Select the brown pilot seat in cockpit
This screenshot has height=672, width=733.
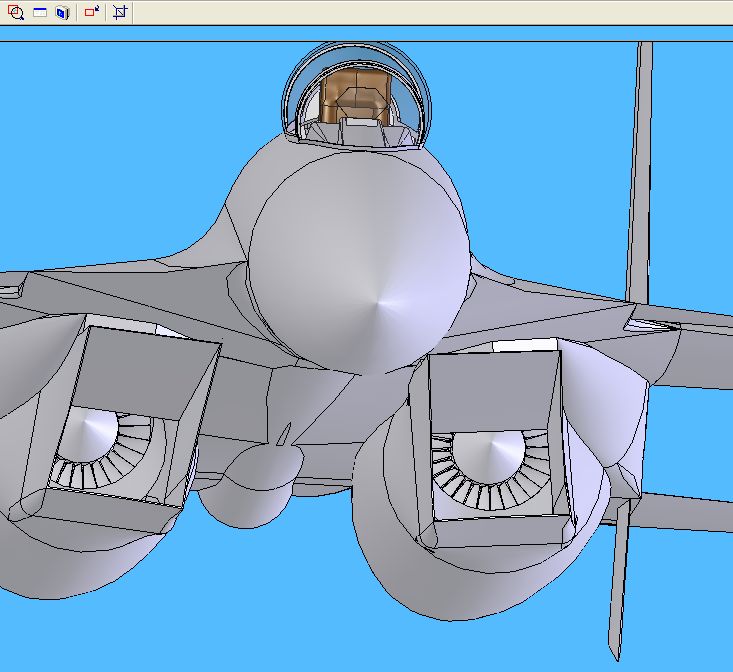click(356, 96)
